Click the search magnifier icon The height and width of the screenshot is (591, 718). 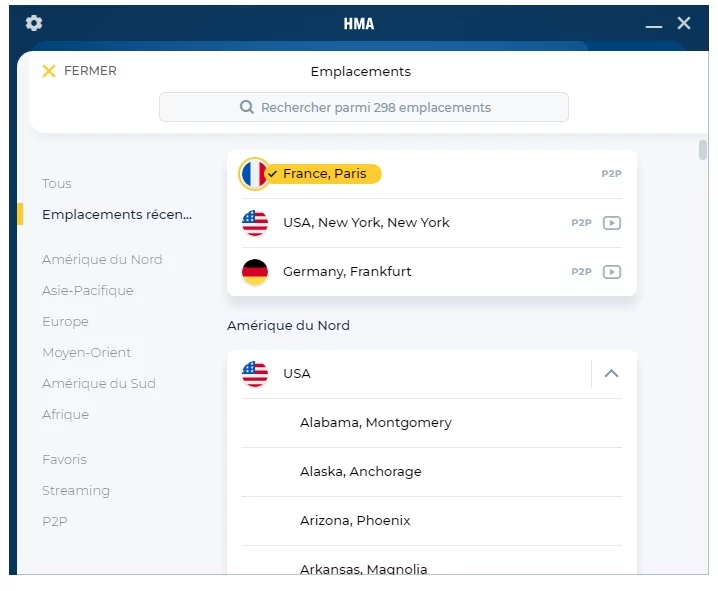(246, 107)
